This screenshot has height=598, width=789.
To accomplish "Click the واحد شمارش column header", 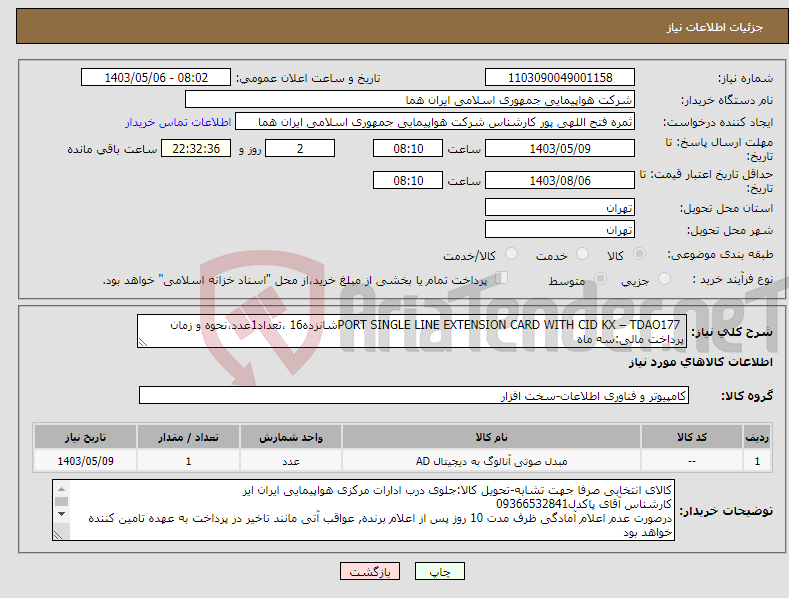I will click(291, 437).
